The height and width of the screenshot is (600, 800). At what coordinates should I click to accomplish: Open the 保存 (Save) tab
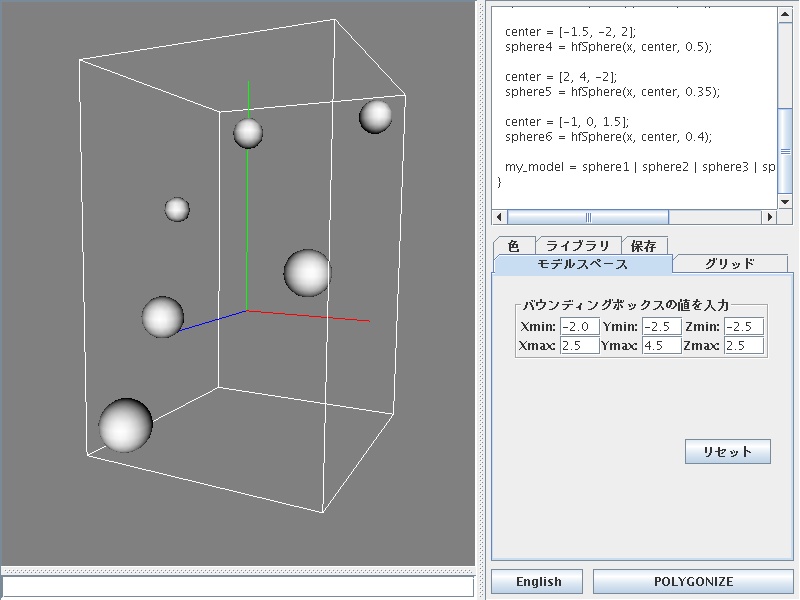tap(644, 246)
